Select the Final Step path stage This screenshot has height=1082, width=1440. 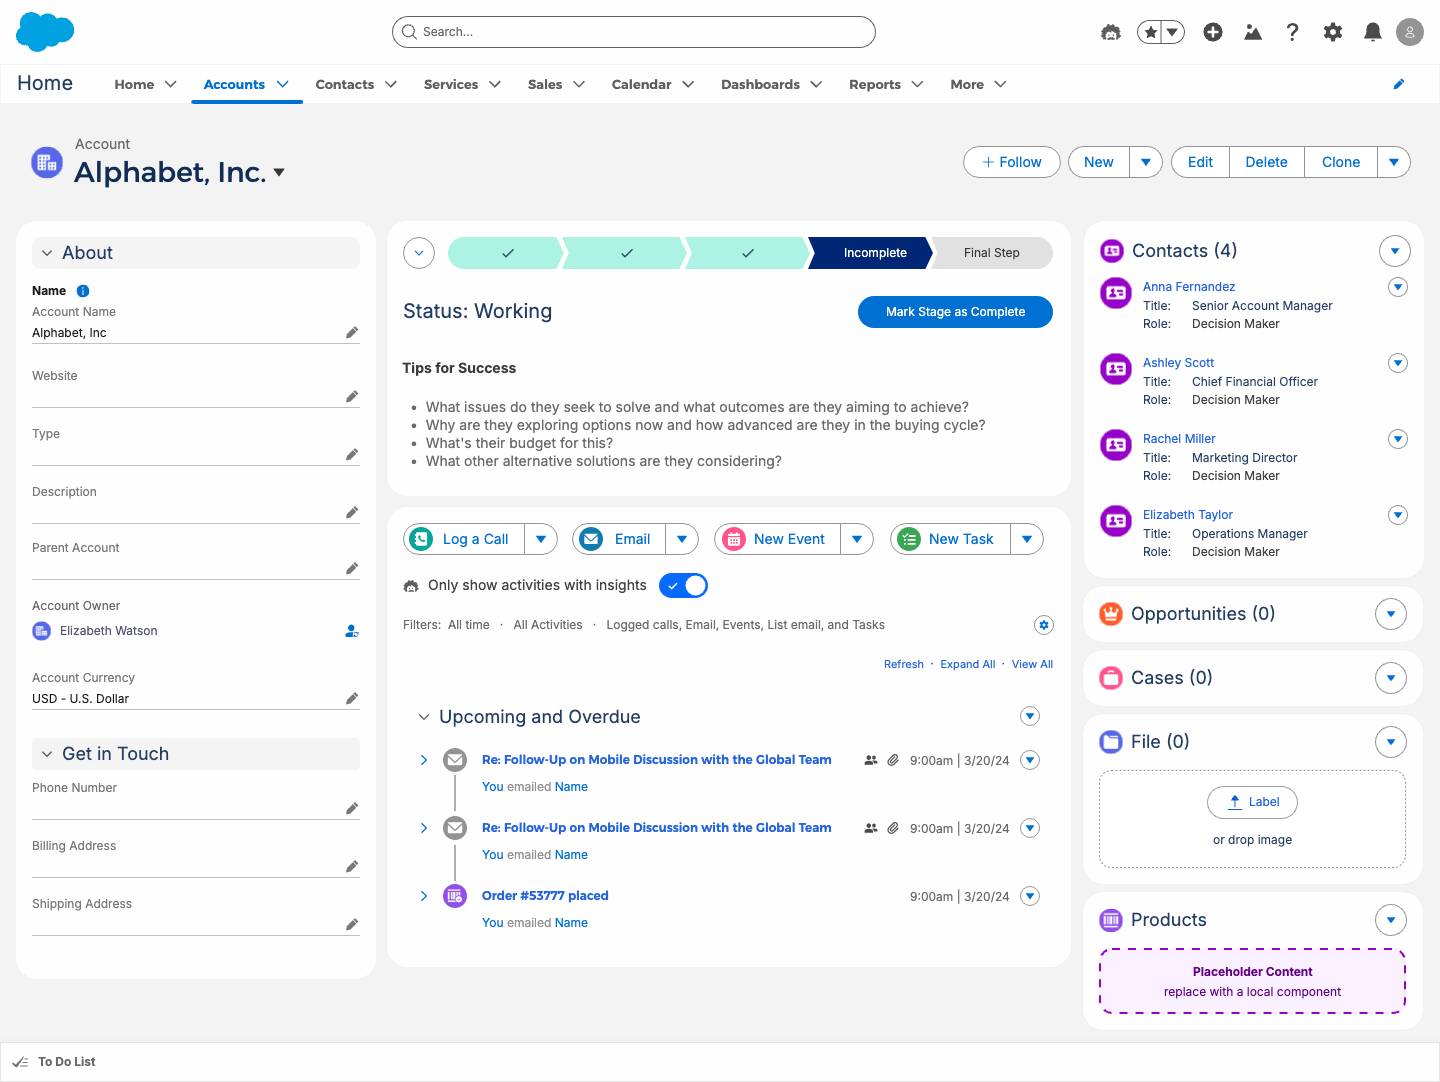click(992, 253)
